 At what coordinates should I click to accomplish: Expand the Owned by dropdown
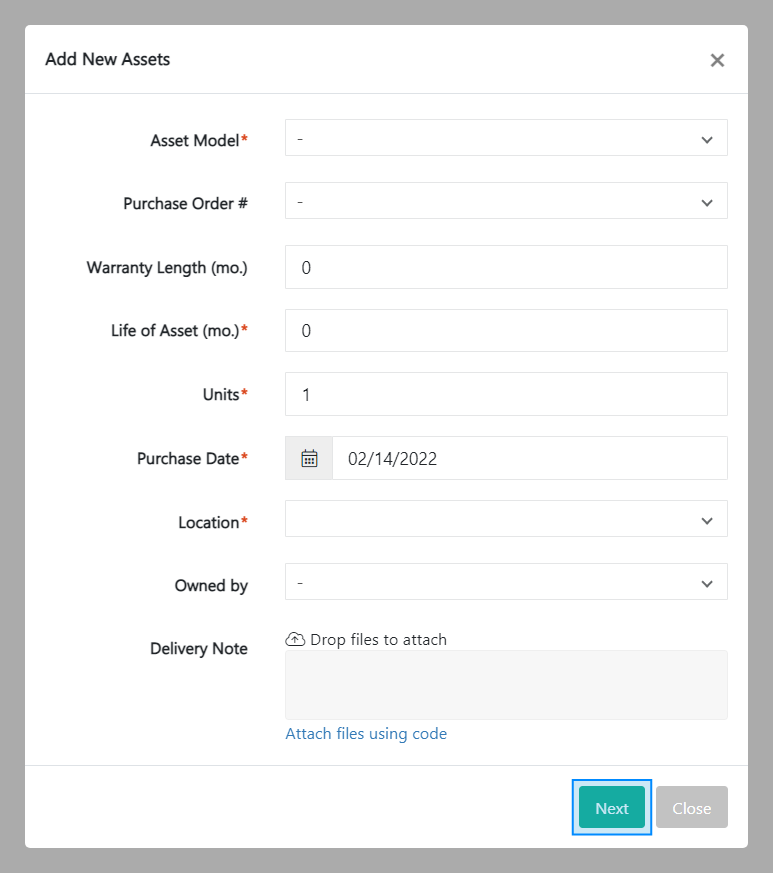505,581
